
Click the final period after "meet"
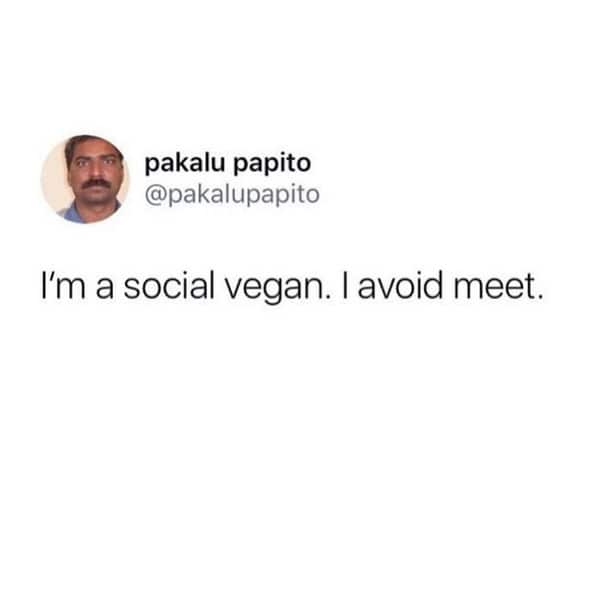tap(539, 296)
